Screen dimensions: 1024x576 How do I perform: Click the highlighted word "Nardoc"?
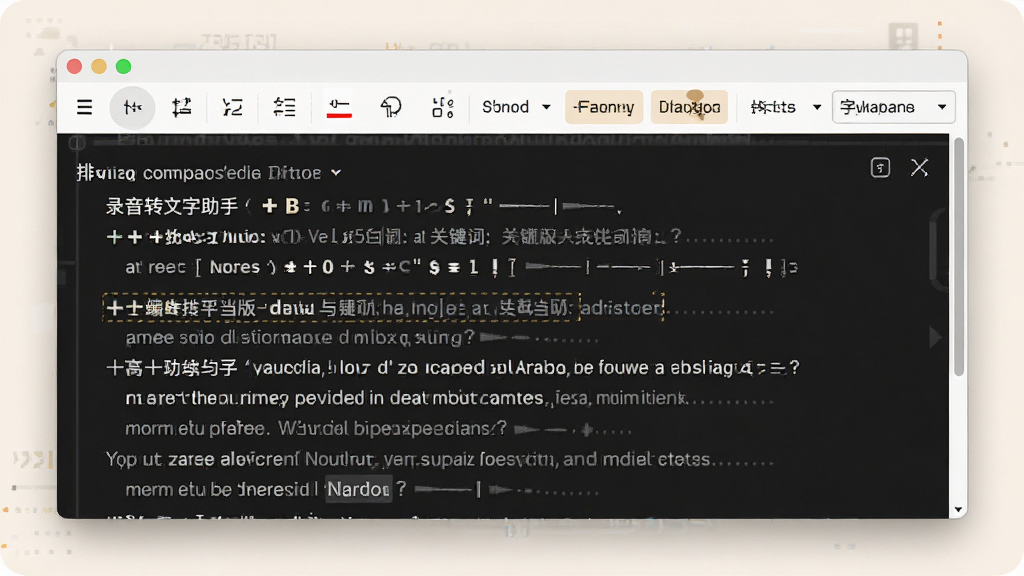[359, 489]
